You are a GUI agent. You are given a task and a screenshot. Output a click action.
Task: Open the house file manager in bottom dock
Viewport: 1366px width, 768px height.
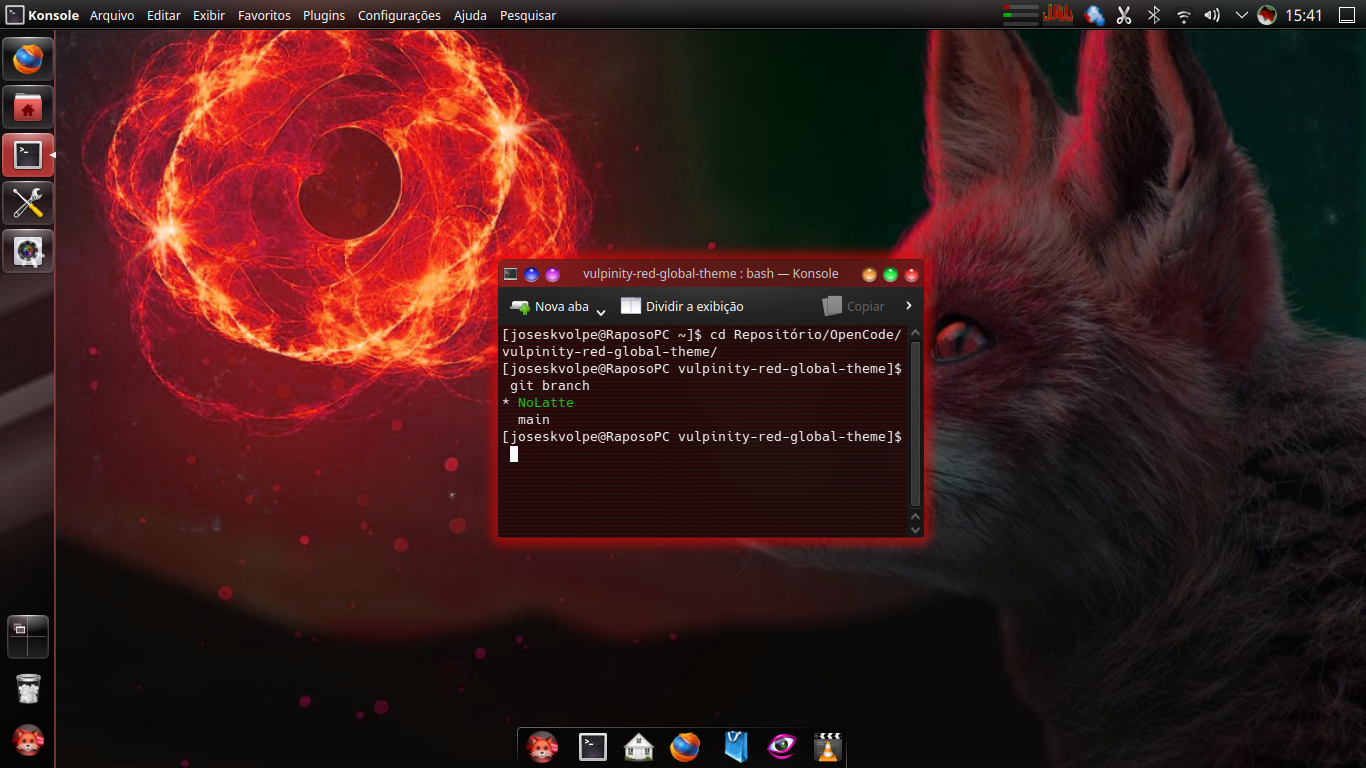638,747
